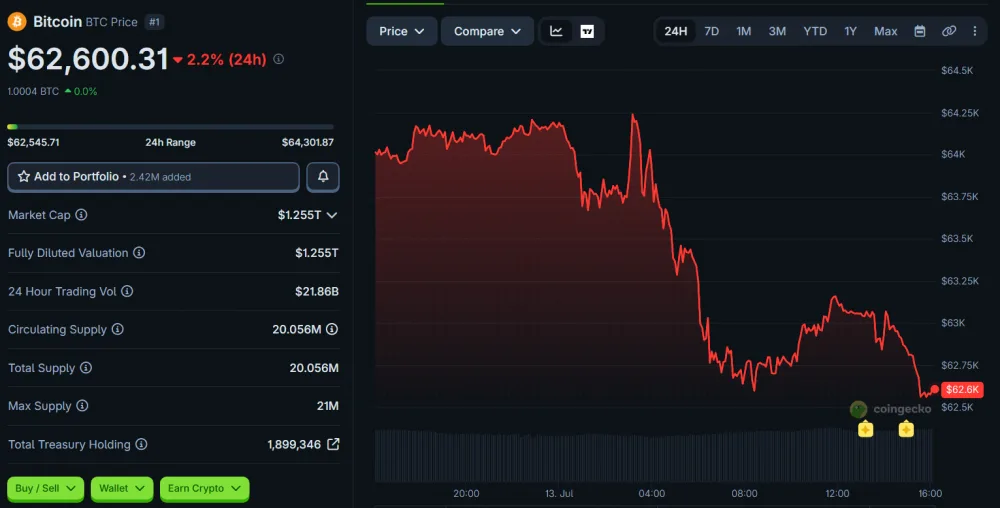Open the external link icon next to 1,899,346
This screenshot has width=1000, height=508.
pyautogui.click(x=333, y=444)
